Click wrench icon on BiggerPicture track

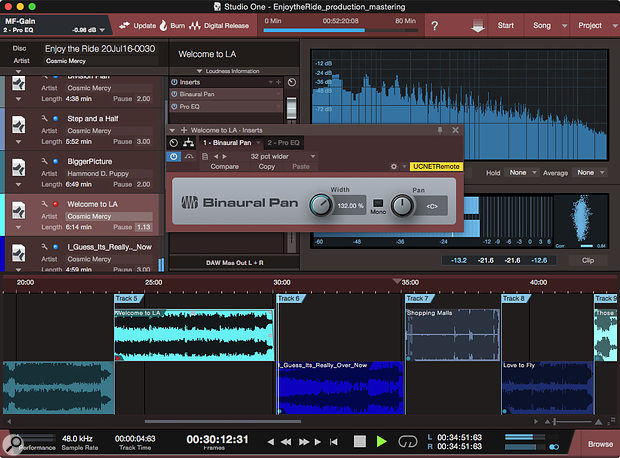coord(44,161)
